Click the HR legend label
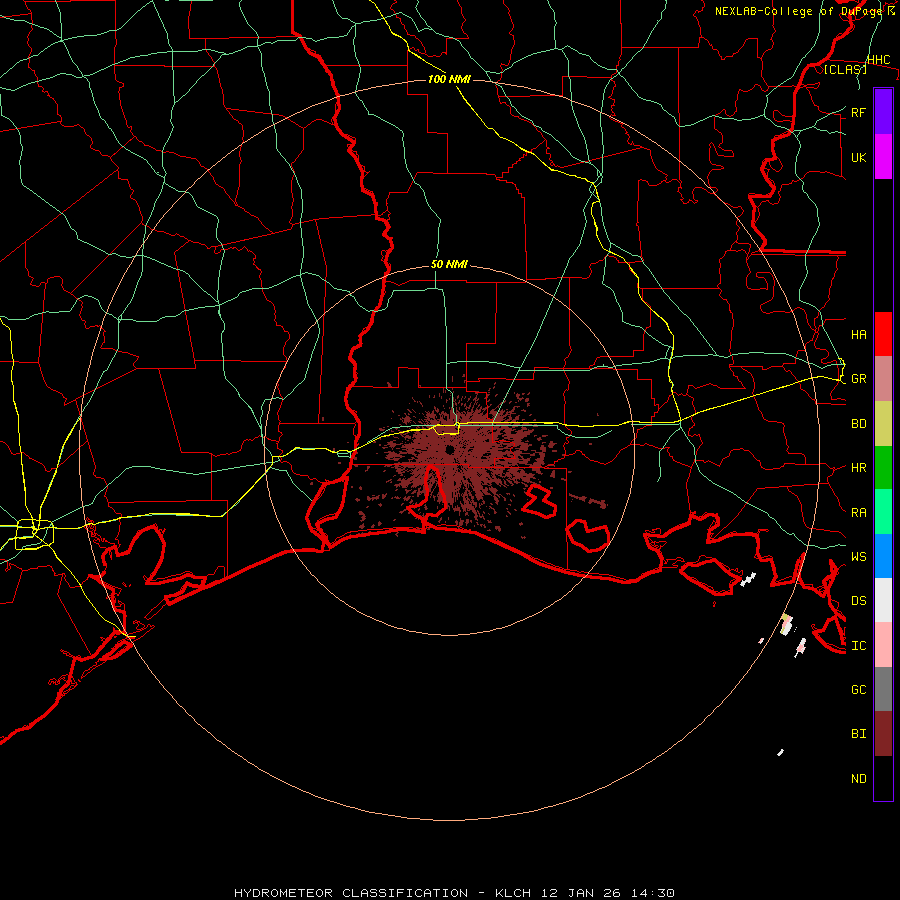Screen dimensions: 900x900 click(x=858, y=468)
